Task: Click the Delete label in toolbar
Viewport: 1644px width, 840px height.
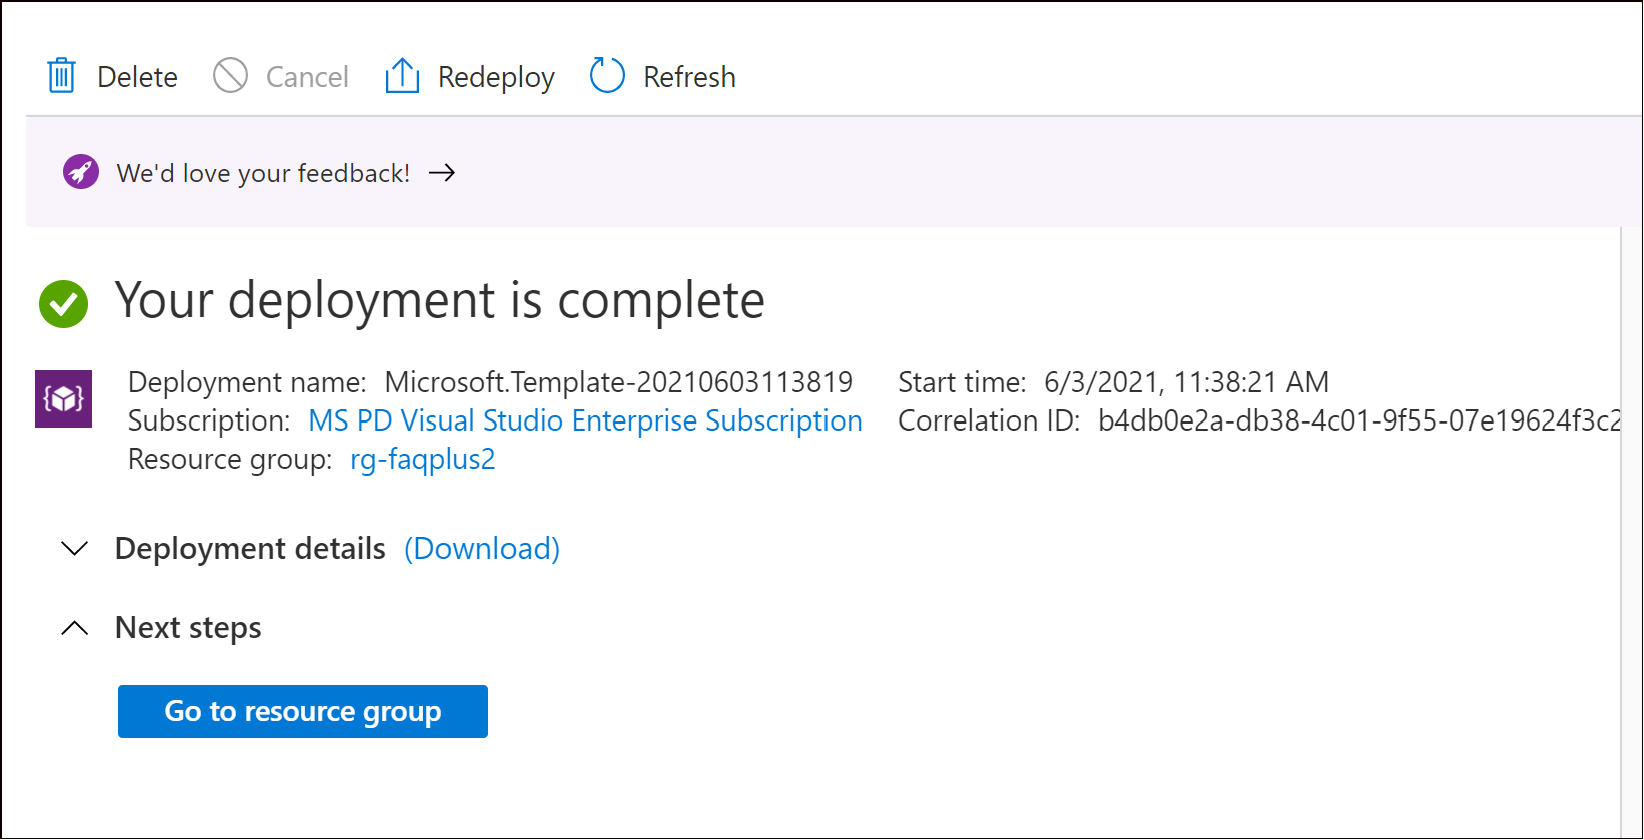Action: click(x=137, y=77)
